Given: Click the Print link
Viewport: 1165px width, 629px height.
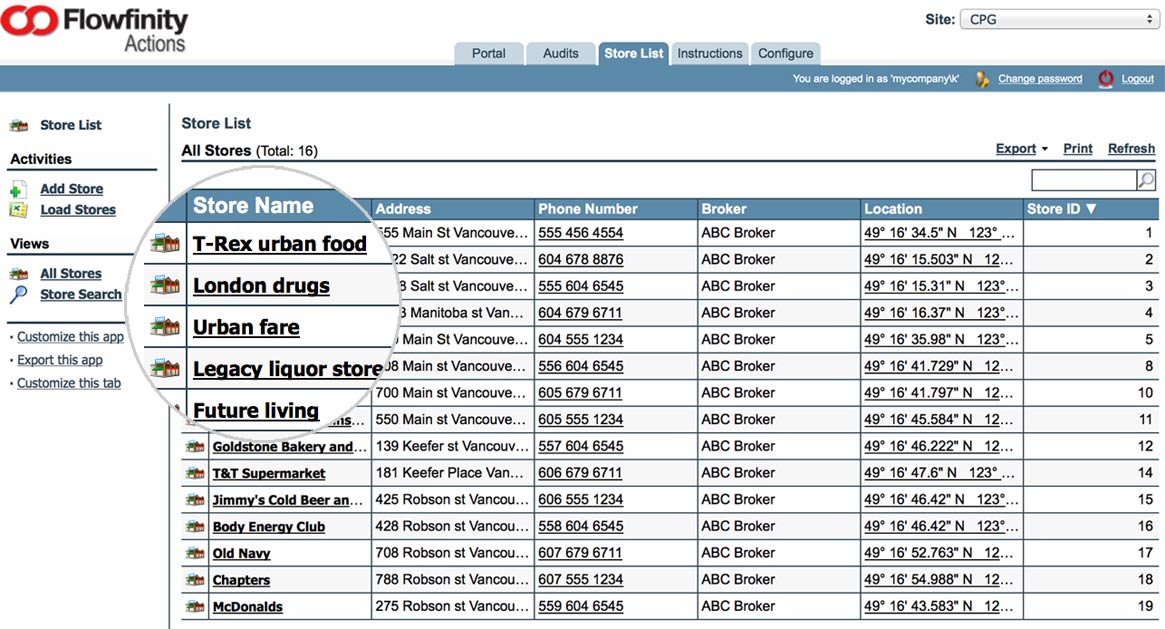Looking at the screenshot, I should (x=1077, y=149).
